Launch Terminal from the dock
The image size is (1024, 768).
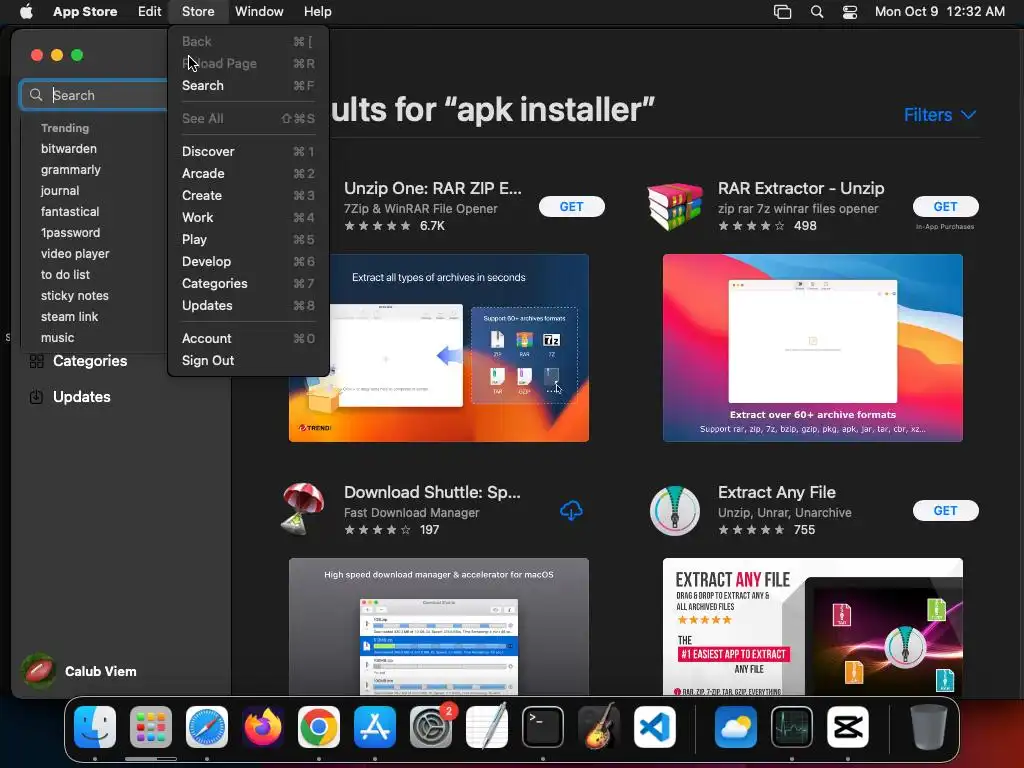point(543,727)
